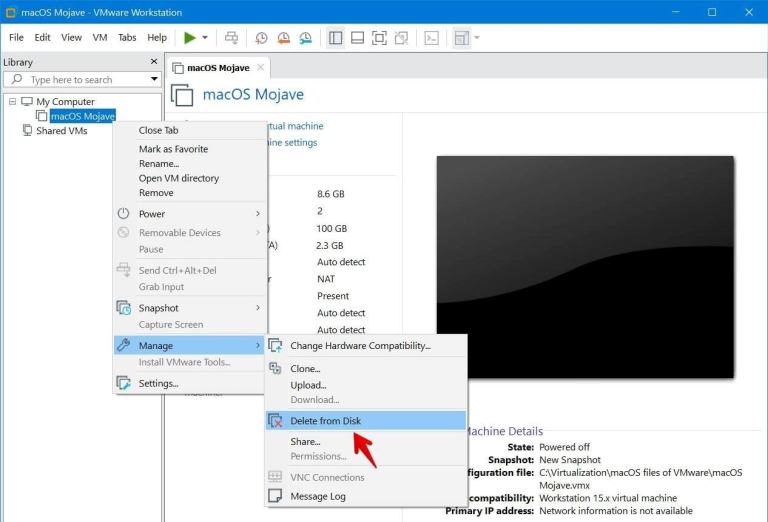768x522 pixels.
Task: Open the Tabs menu
Action: (x=127, y=38)
